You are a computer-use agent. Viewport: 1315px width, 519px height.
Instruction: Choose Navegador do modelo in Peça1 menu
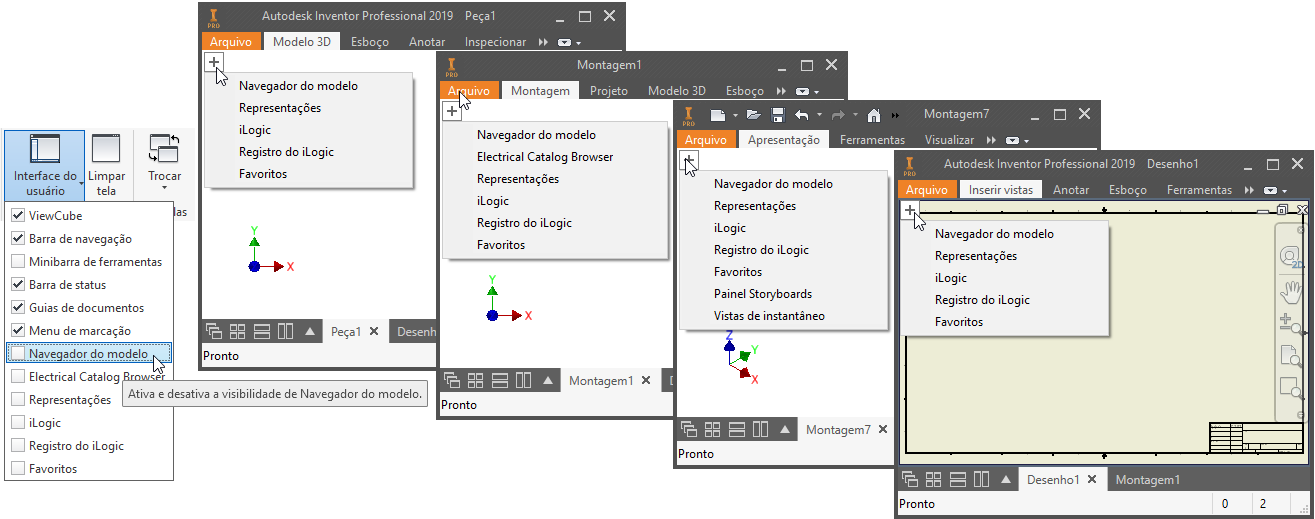[298, 86]
